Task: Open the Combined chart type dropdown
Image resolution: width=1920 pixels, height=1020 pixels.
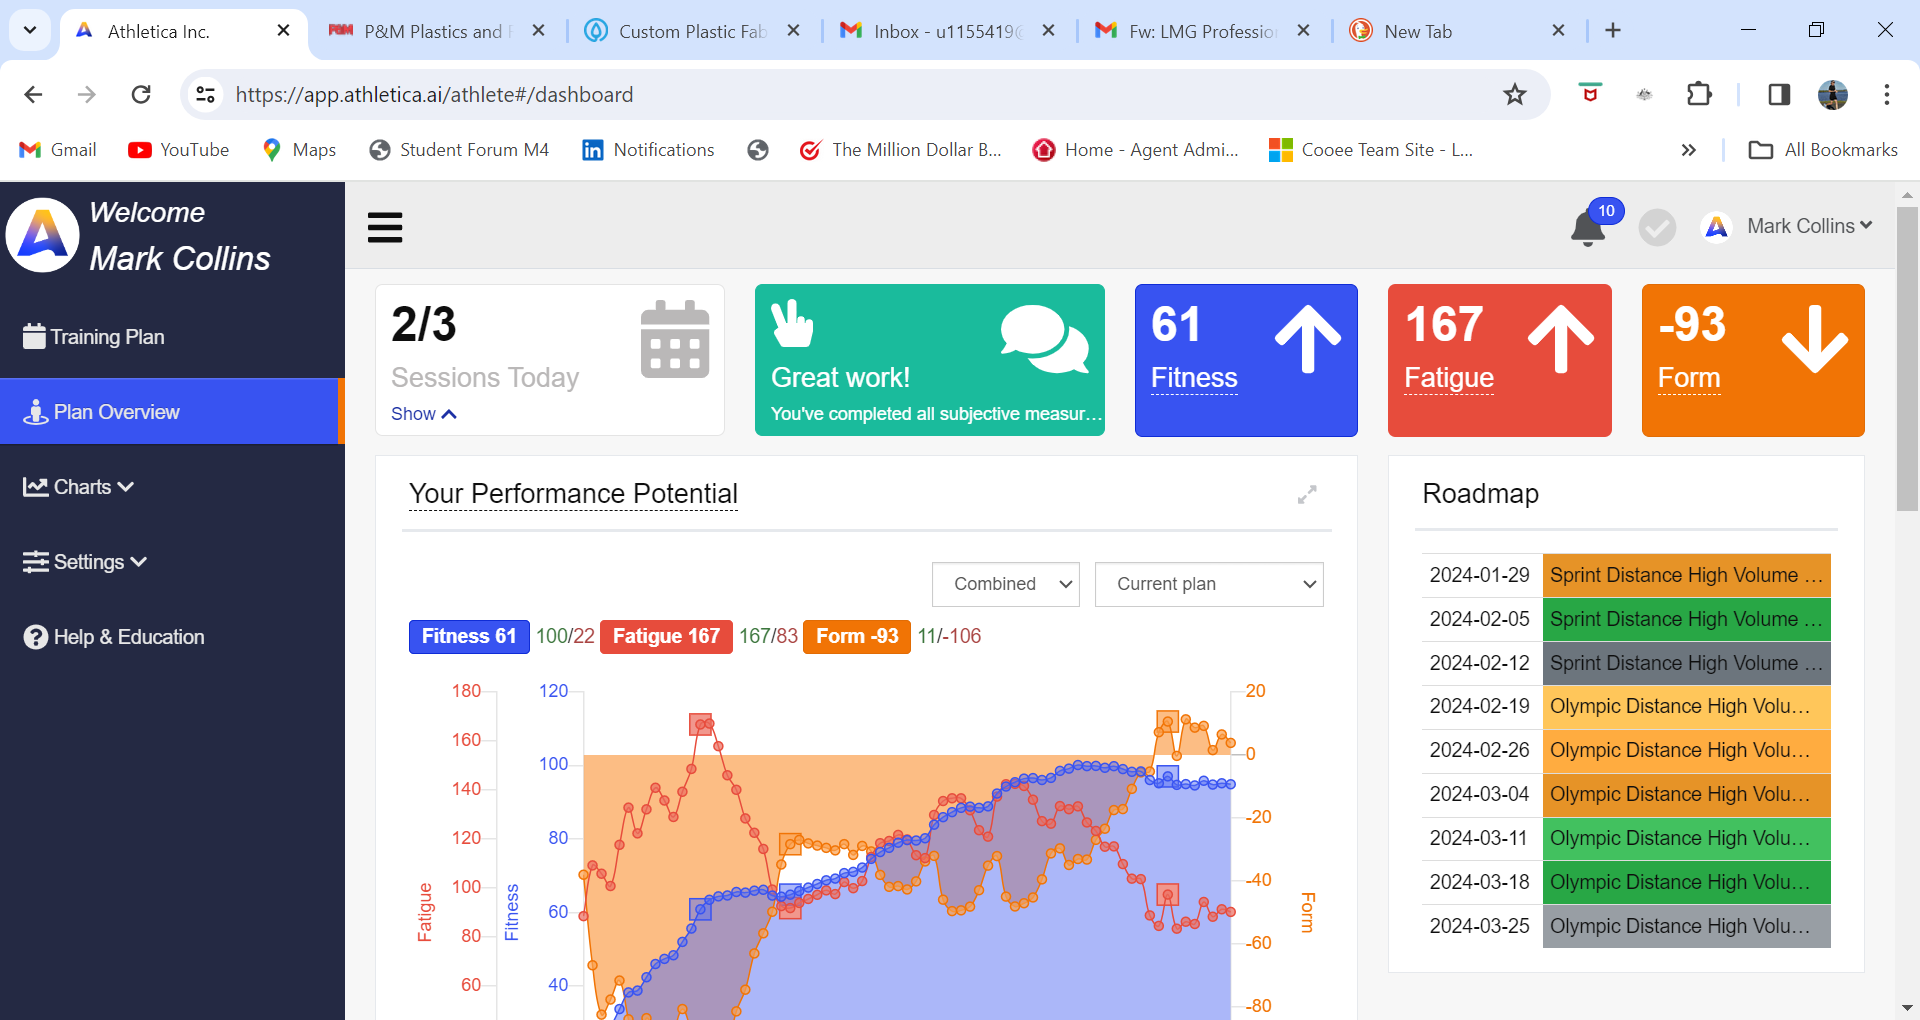Action: (1006, 584)
